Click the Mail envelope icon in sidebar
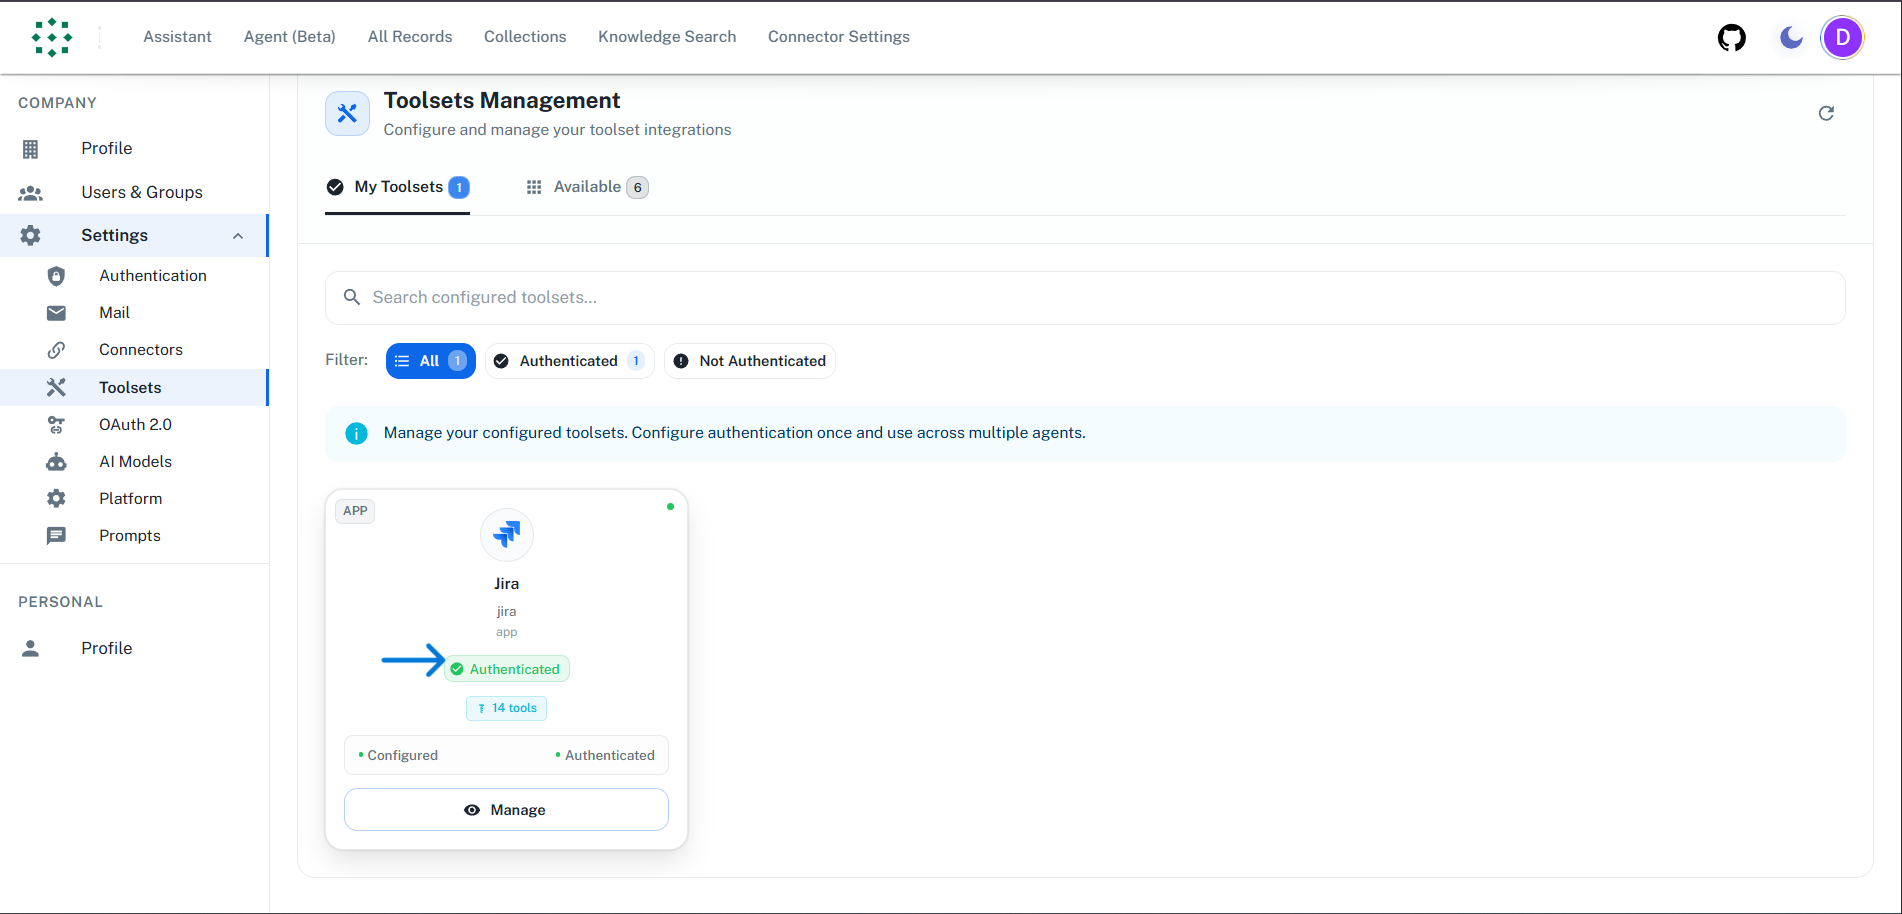This screenshot has width=1902, height=914. 56,312
